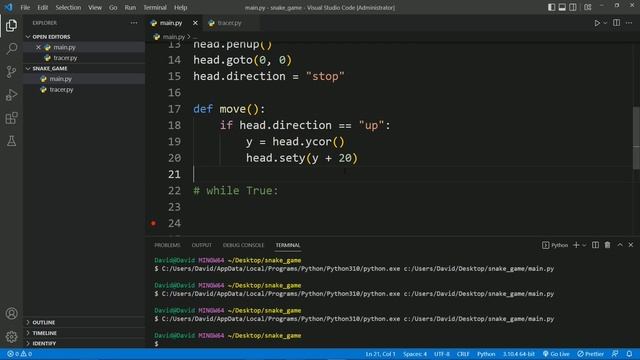Open the Python terminal profile label
Image resolution: width=640 pixels, height=360 pixels.
pyautogui.click(x=555, y=245)
